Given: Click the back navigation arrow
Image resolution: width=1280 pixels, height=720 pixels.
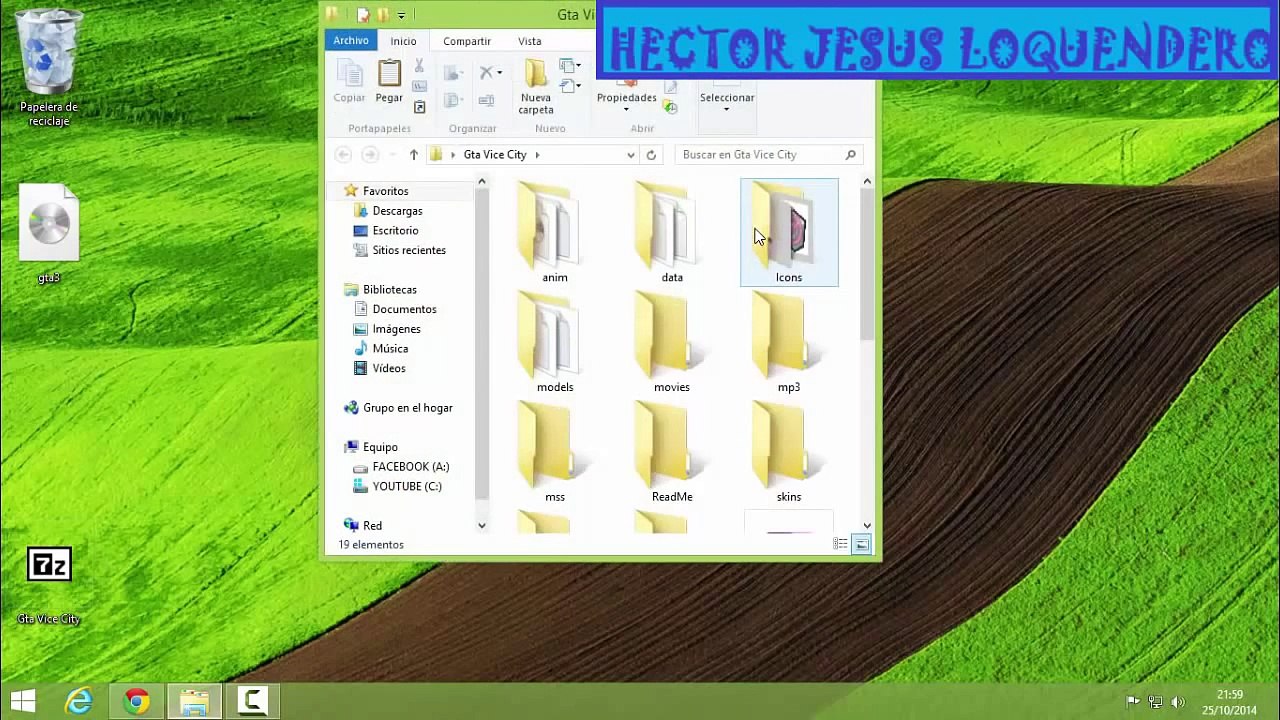Looking at the screenshot, I should 343,155.
